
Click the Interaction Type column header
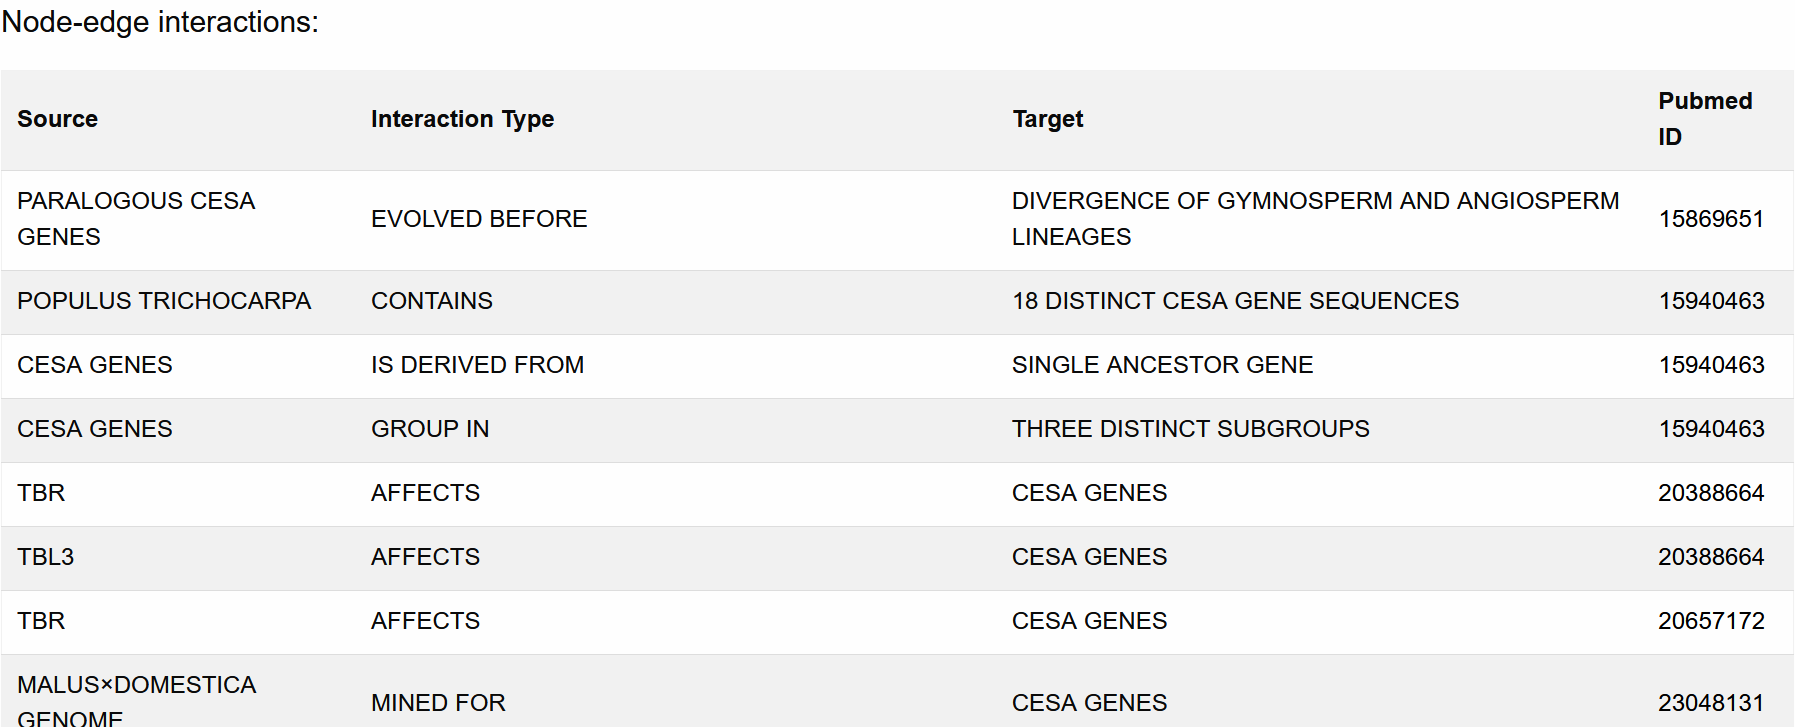coord(462,119)
